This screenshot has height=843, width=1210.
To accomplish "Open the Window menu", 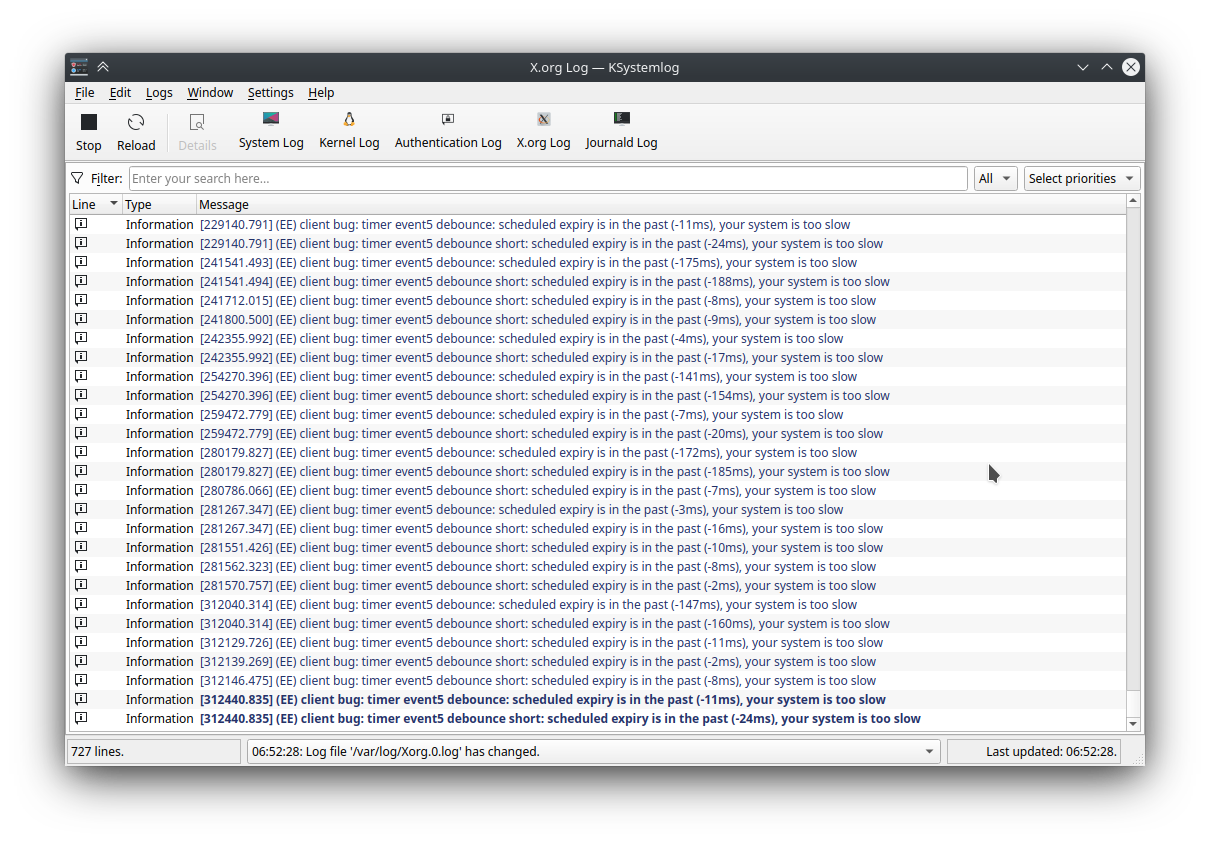I will (210, 92).
